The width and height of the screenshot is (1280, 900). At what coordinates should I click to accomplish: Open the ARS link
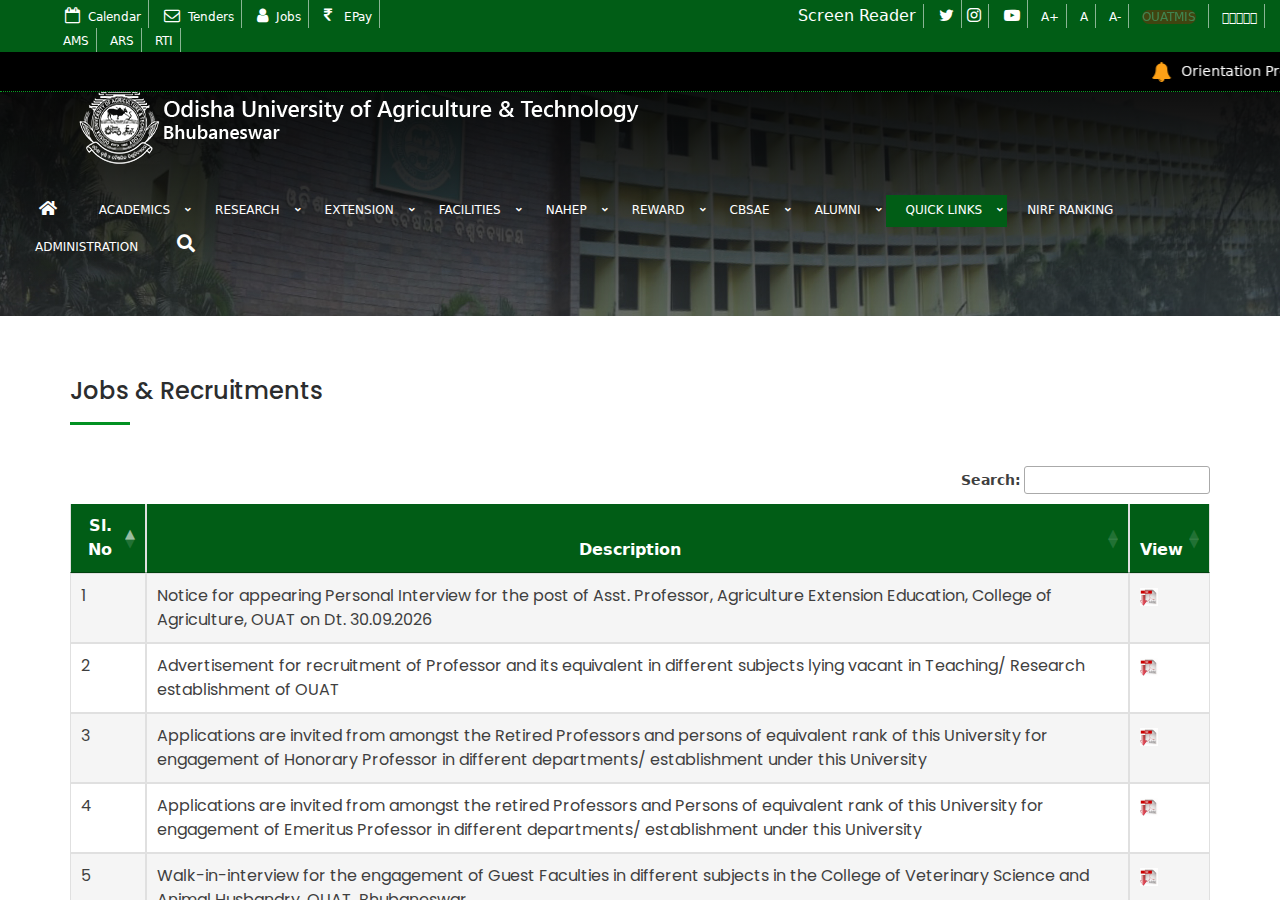tap(122, 41)
